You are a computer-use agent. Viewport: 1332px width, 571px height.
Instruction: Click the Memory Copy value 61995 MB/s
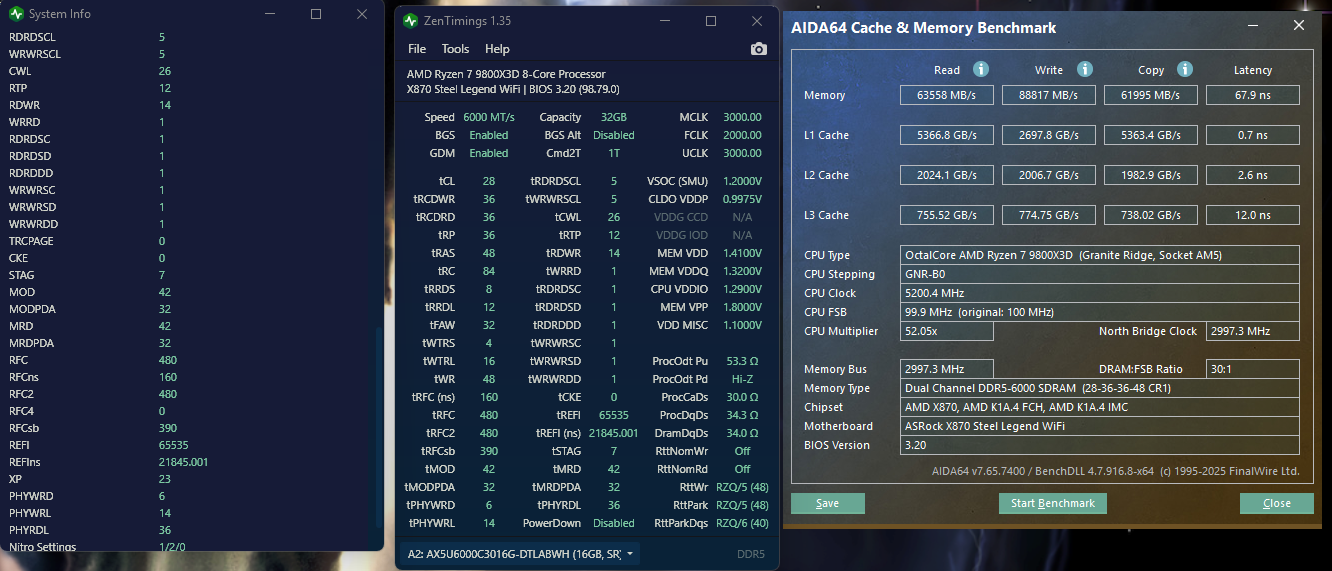click(1150, 95)
